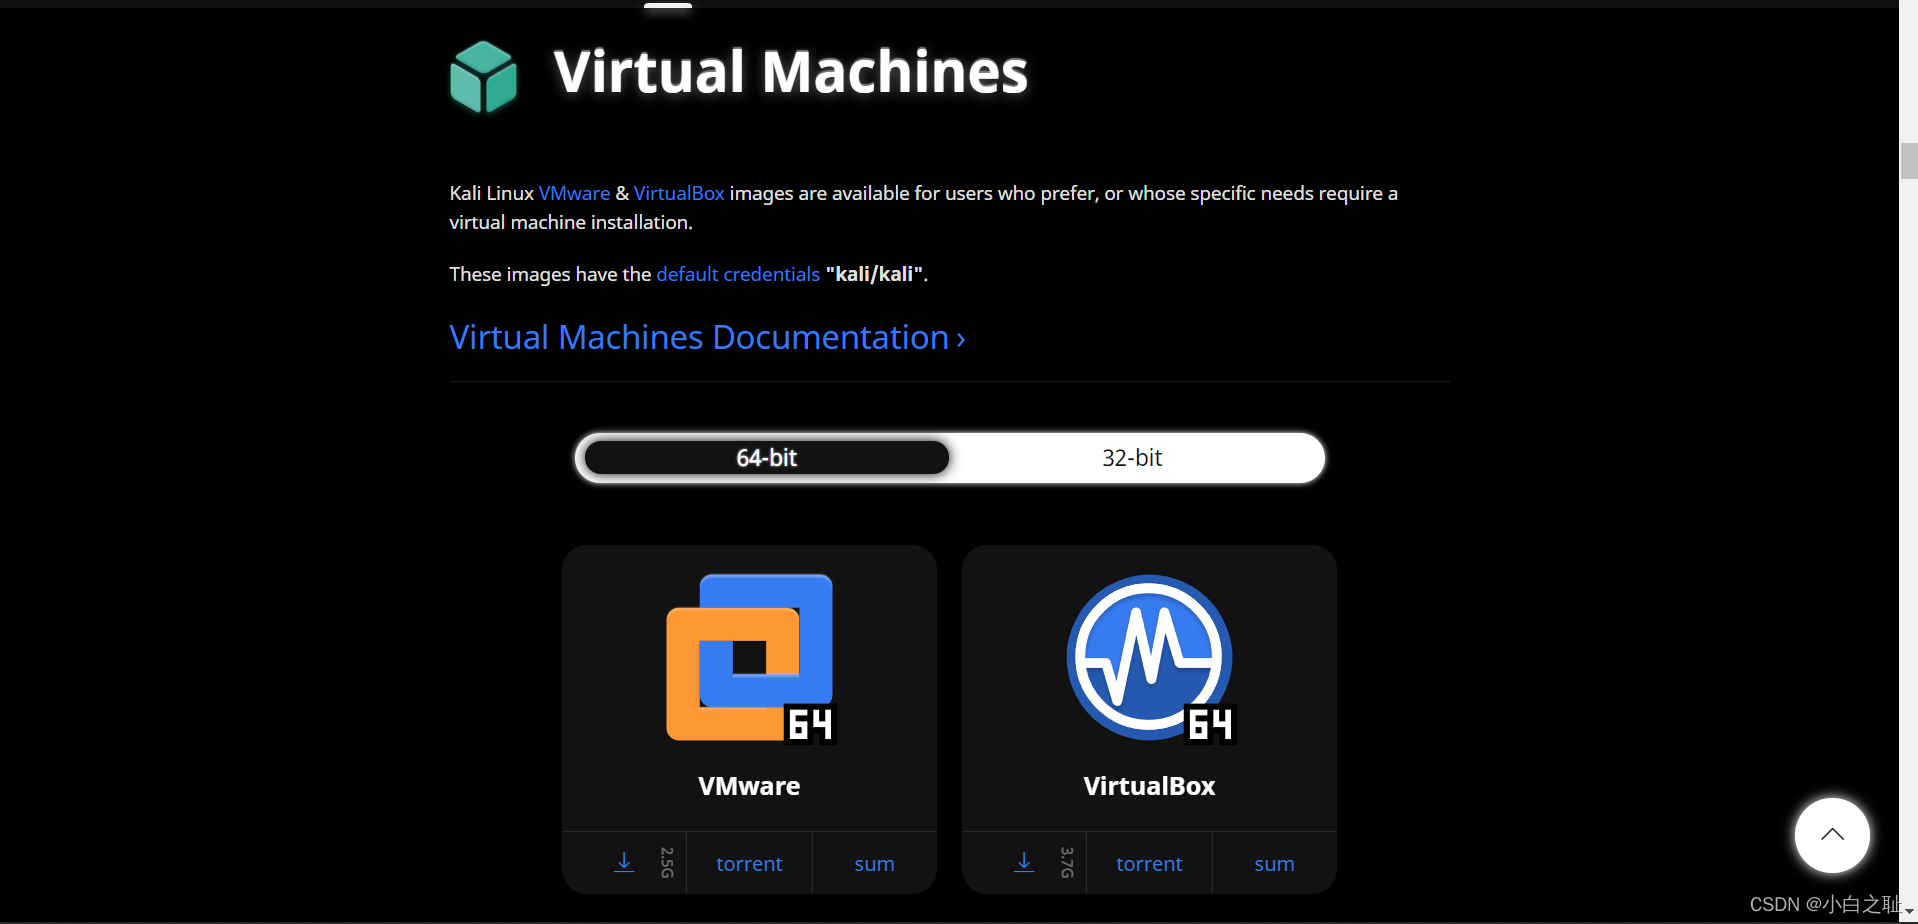This screenshot has height=924, width=1918.
Task: Click the "kali/kali" credentials text
Action: (874, 274)
